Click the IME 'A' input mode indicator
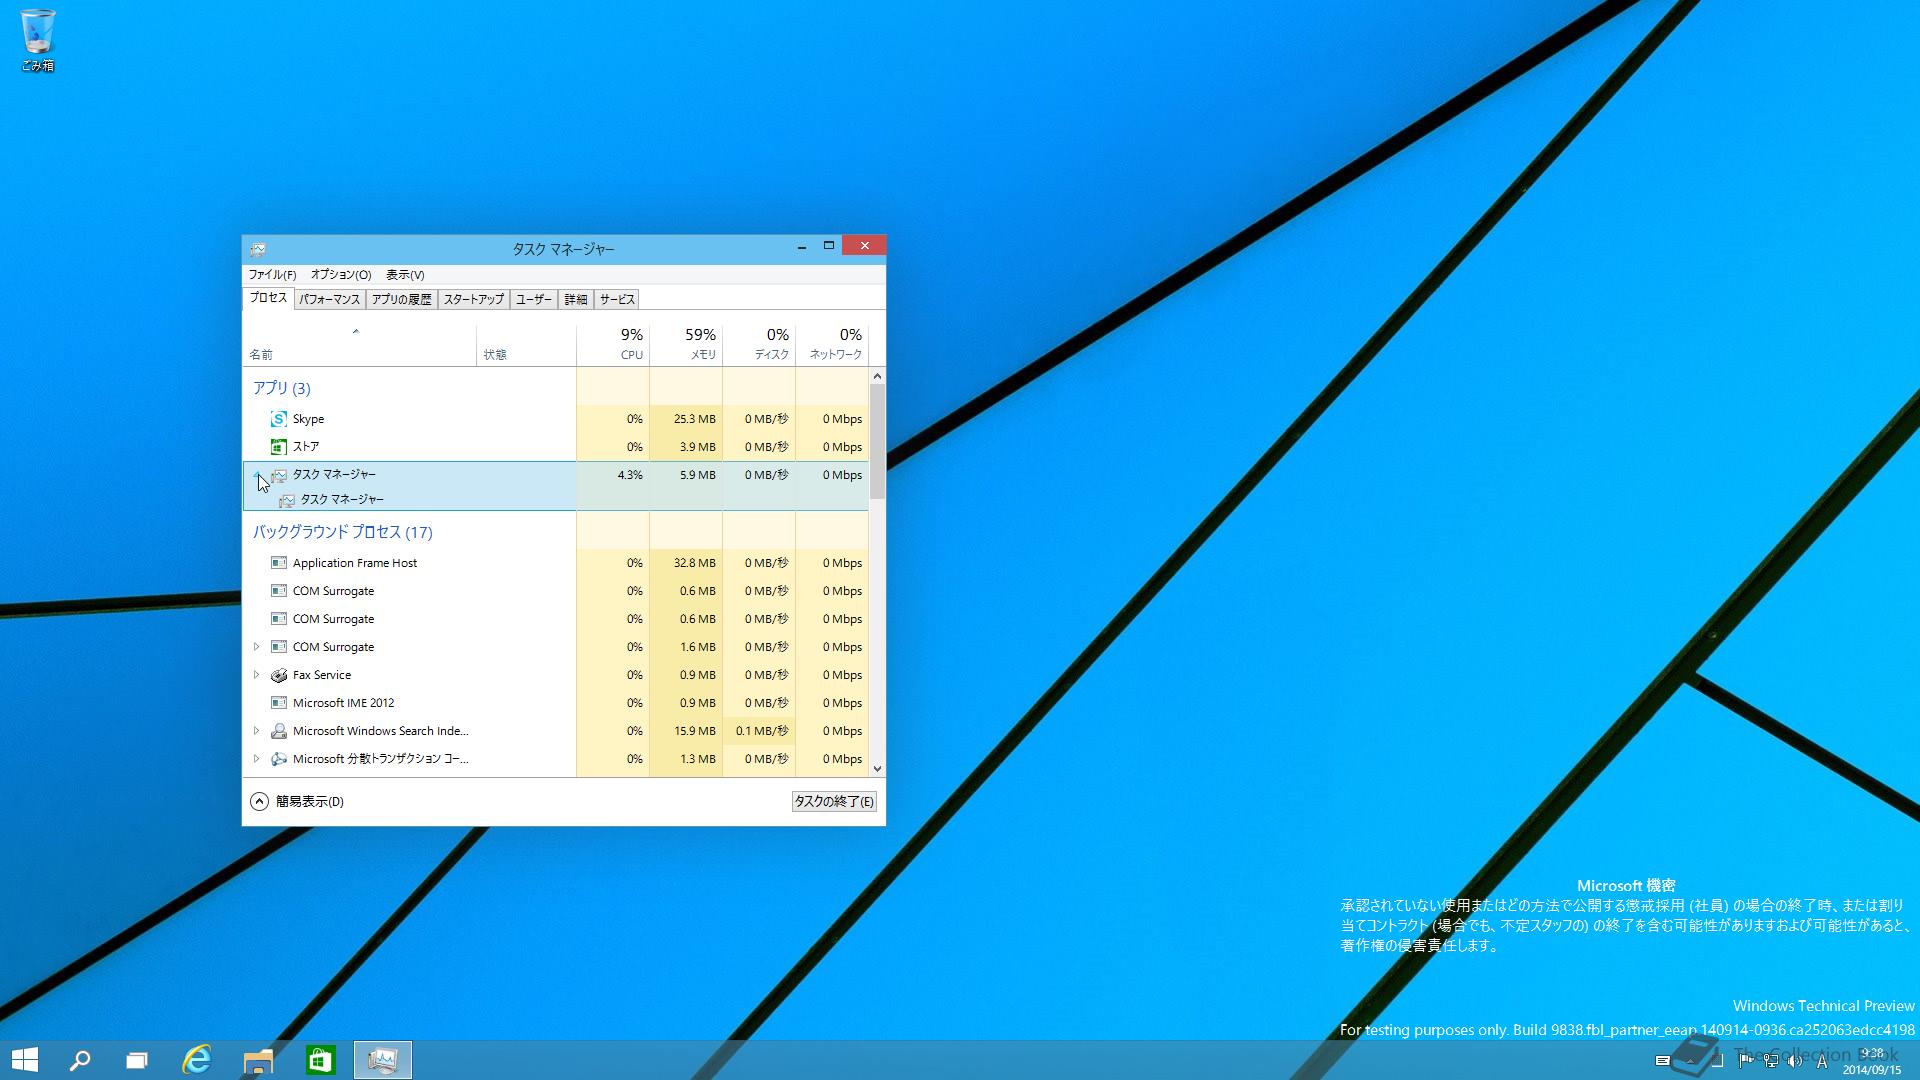This screenshot has width=1920, height=1080. click(x=1822, y=1061)
